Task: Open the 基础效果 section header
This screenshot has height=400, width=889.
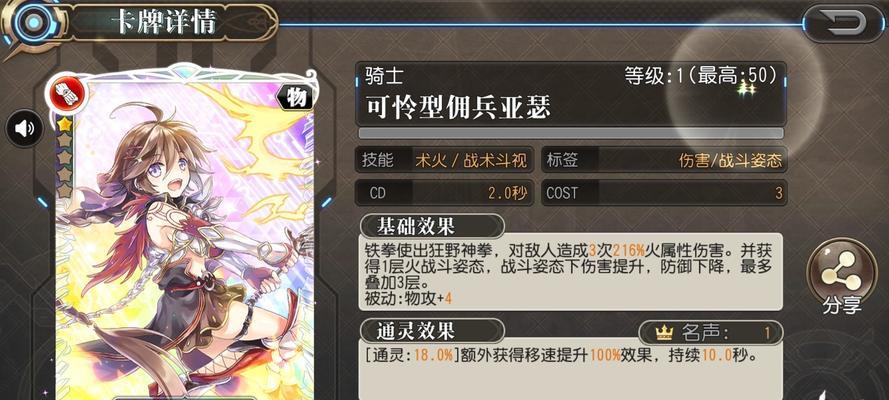Action: tap(431, 226)
